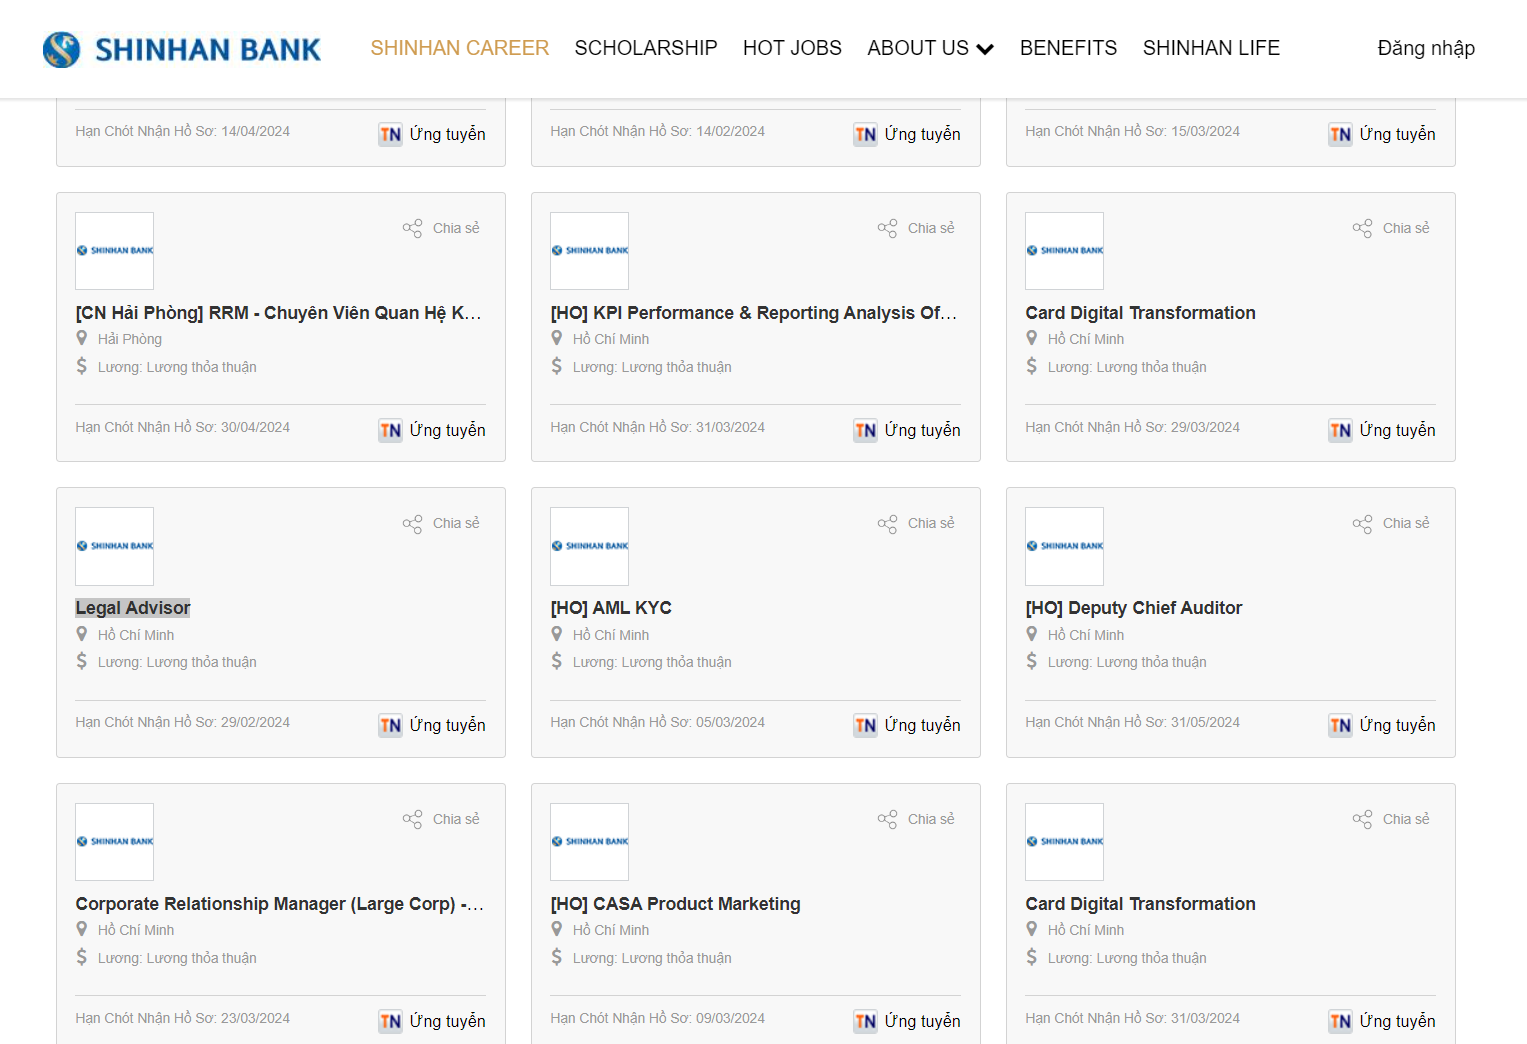Open BENEFITS menu item
This screenshot has width=1527, height=1044.
click(x=1068, y=48)
